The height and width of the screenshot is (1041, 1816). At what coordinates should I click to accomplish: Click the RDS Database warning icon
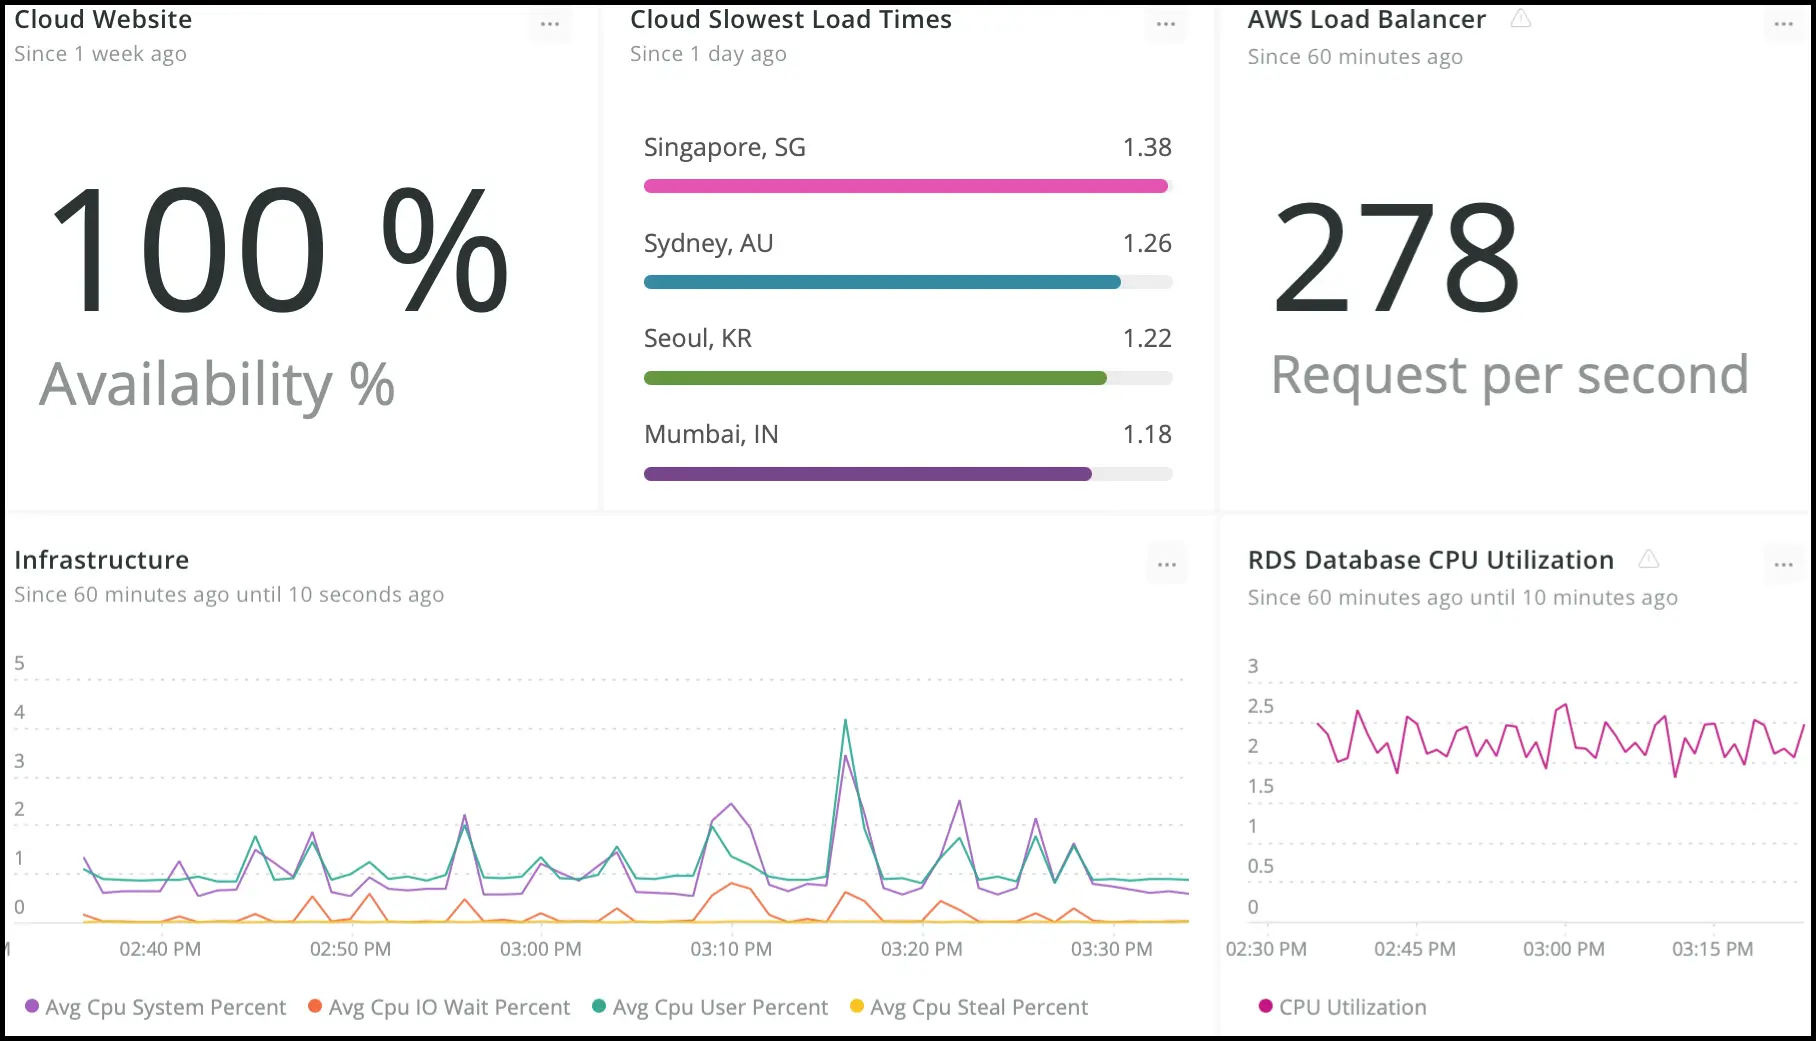coord(1650,560)
